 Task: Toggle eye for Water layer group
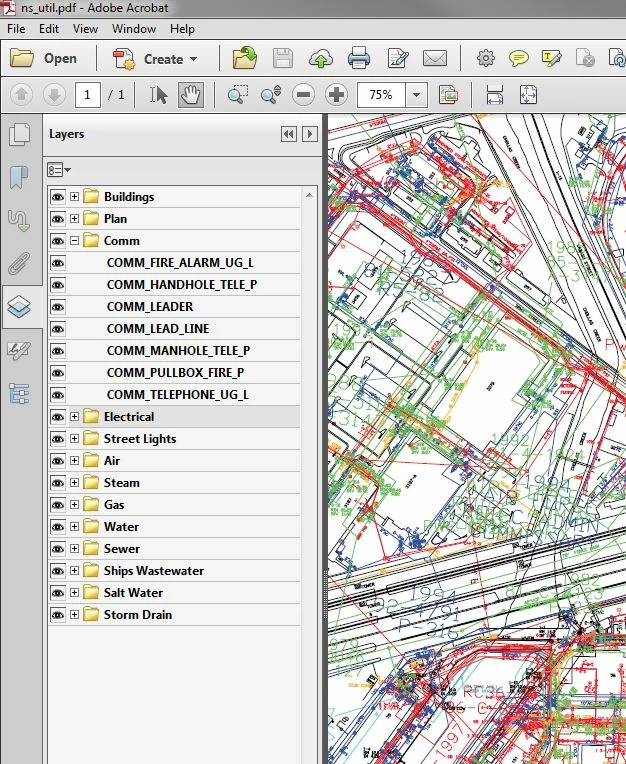[58, 527]
